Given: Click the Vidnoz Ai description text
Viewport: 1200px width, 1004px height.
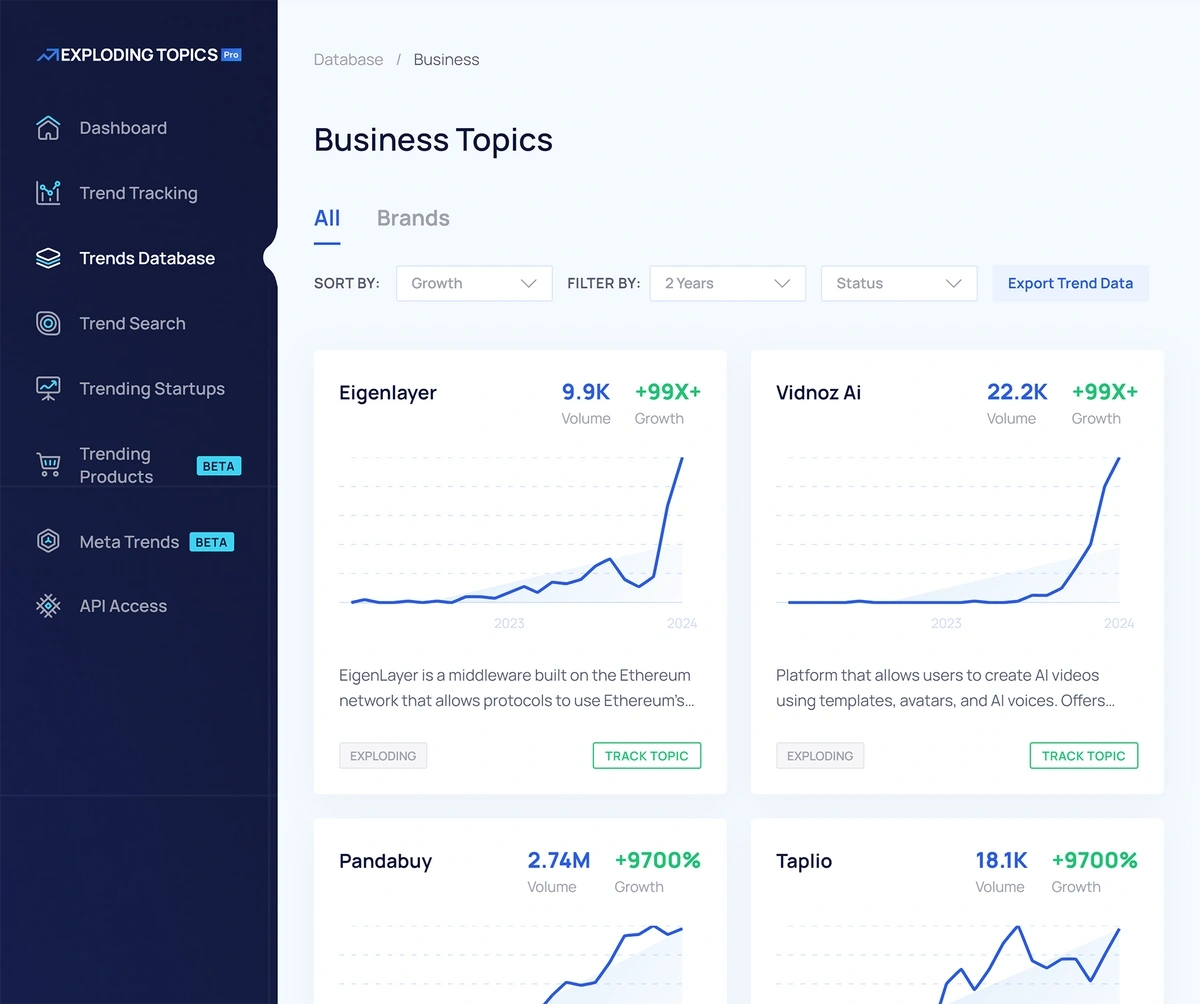Looking at the screenshot, I should (946, 688).
